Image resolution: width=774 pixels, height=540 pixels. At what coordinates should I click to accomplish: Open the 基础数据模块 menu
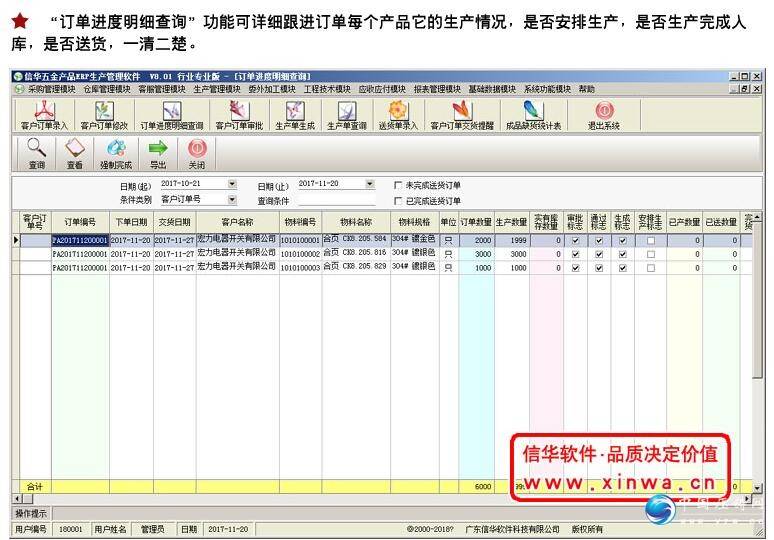point(492,89)
